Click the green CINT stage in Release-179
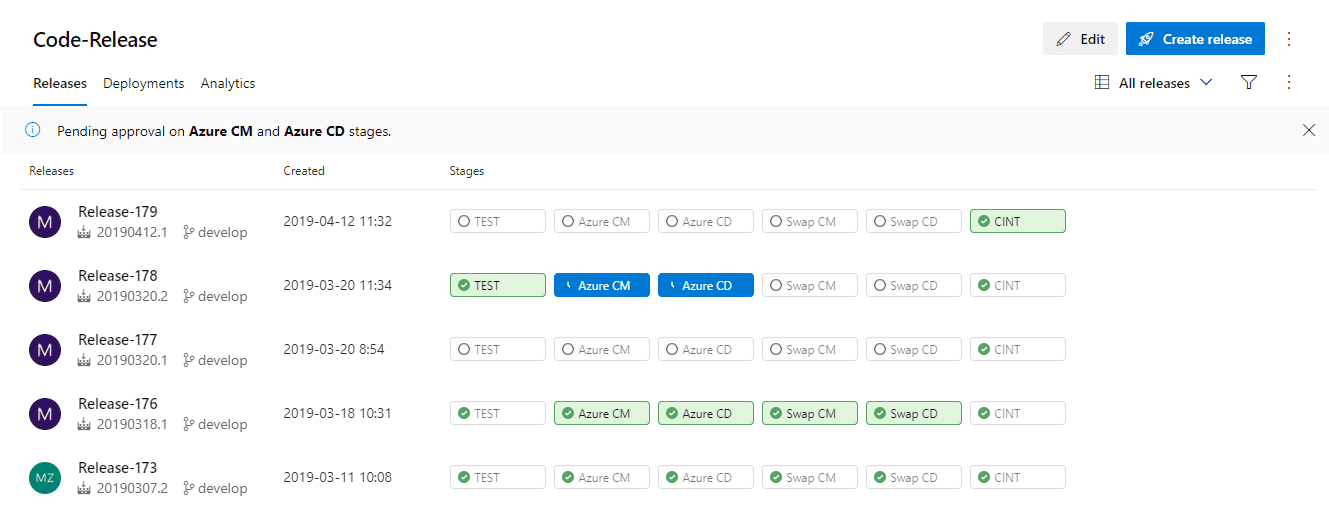Screen dimensions: 1329x515 point(1018,222)
